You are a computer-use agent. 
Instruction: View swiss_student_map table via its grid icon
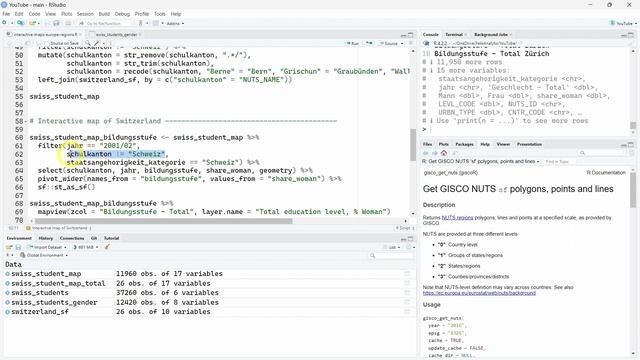tap(407, 273)
